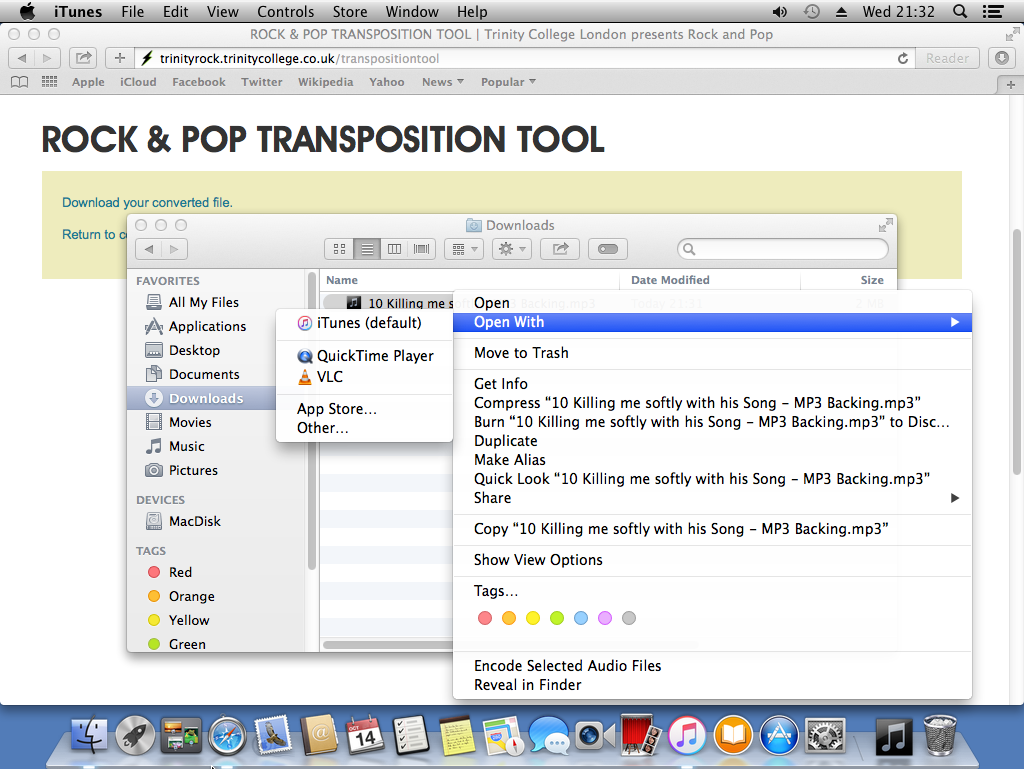Click Finder edit tags toolbar button
This screenshot has height=769, width=1024.
(x=607, y=249)
